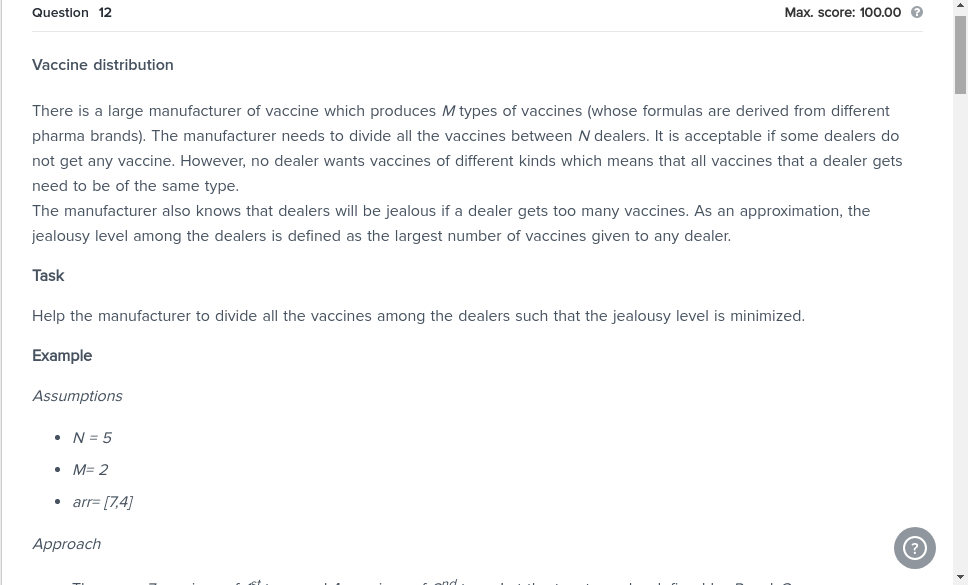Click the Max. score: 100.00 text

843,12
